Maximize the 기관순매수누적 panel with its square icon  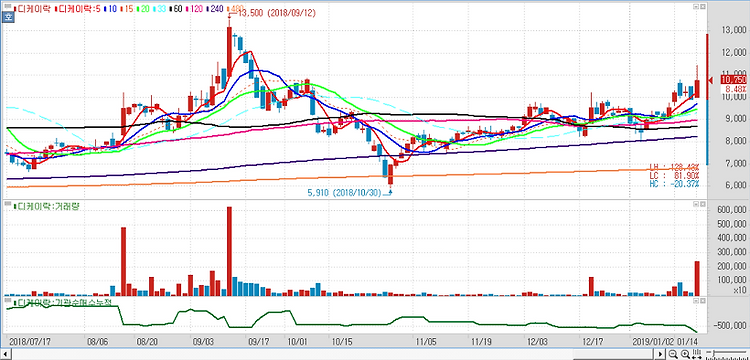703,300
